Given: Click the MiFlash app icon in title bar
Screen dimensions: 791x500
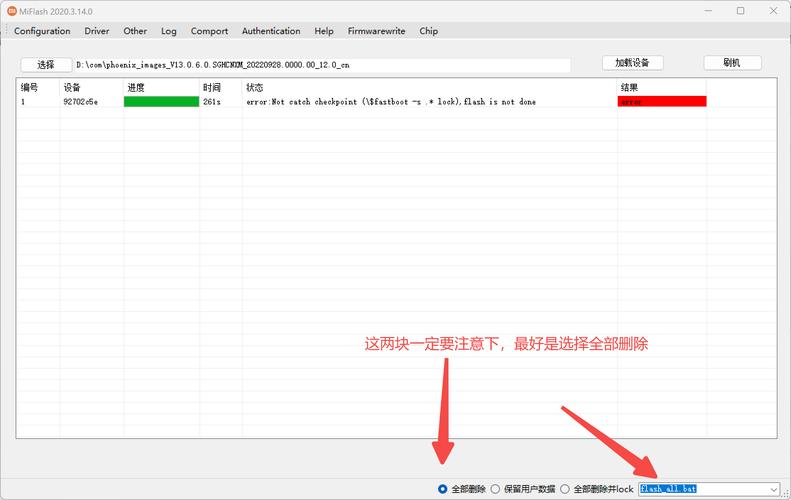Looking at the screenshot, I should [x=12, y=11].
